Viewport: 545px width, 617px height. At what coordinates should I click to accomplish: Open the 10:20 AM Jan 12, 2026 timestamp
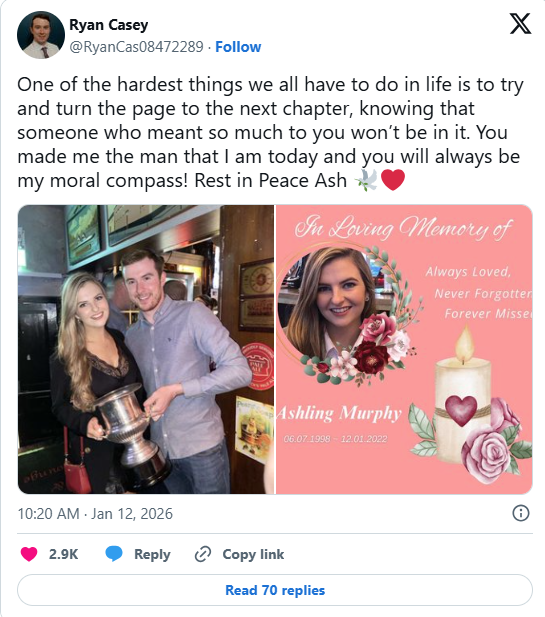[x=95, y=514]
